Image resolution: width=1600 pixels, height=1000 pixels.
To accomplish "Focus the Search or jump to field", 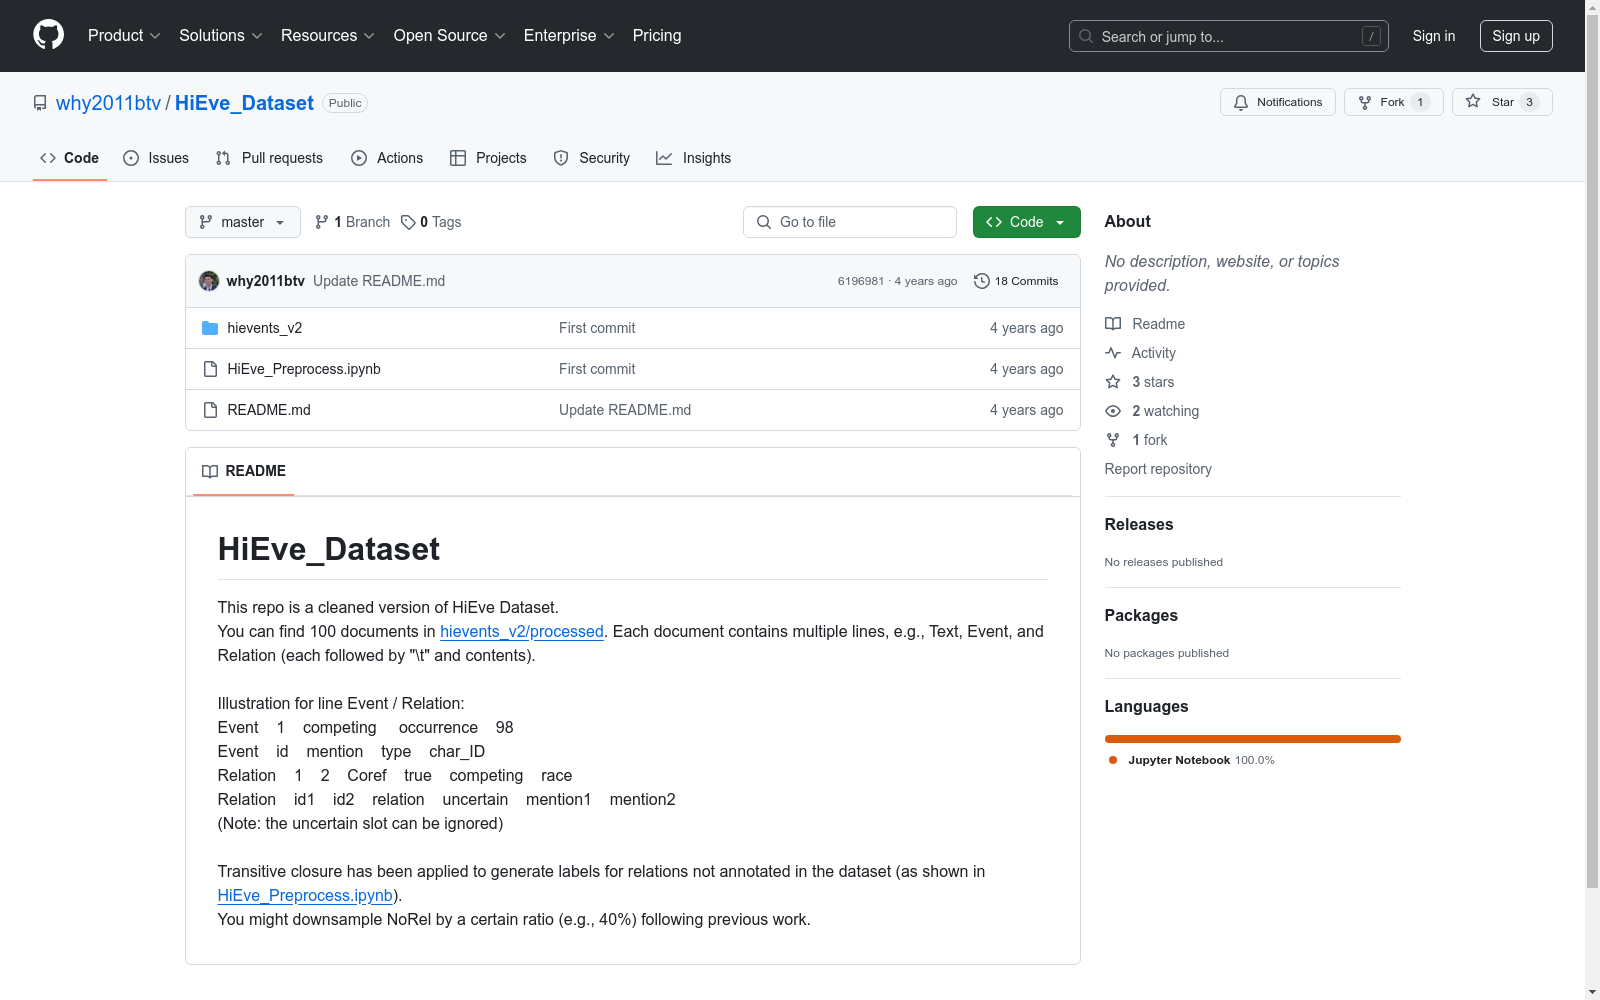I will pyautogui.click(x=1229, y=36).
